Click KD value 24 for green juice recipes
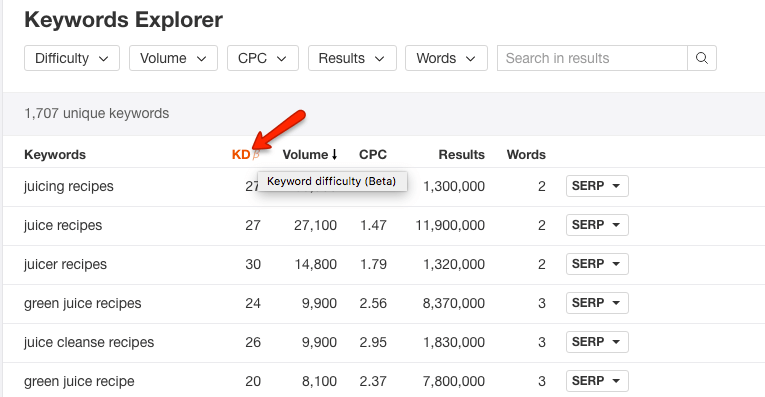This screenshot has height=397, width=765. coord(253,303)
